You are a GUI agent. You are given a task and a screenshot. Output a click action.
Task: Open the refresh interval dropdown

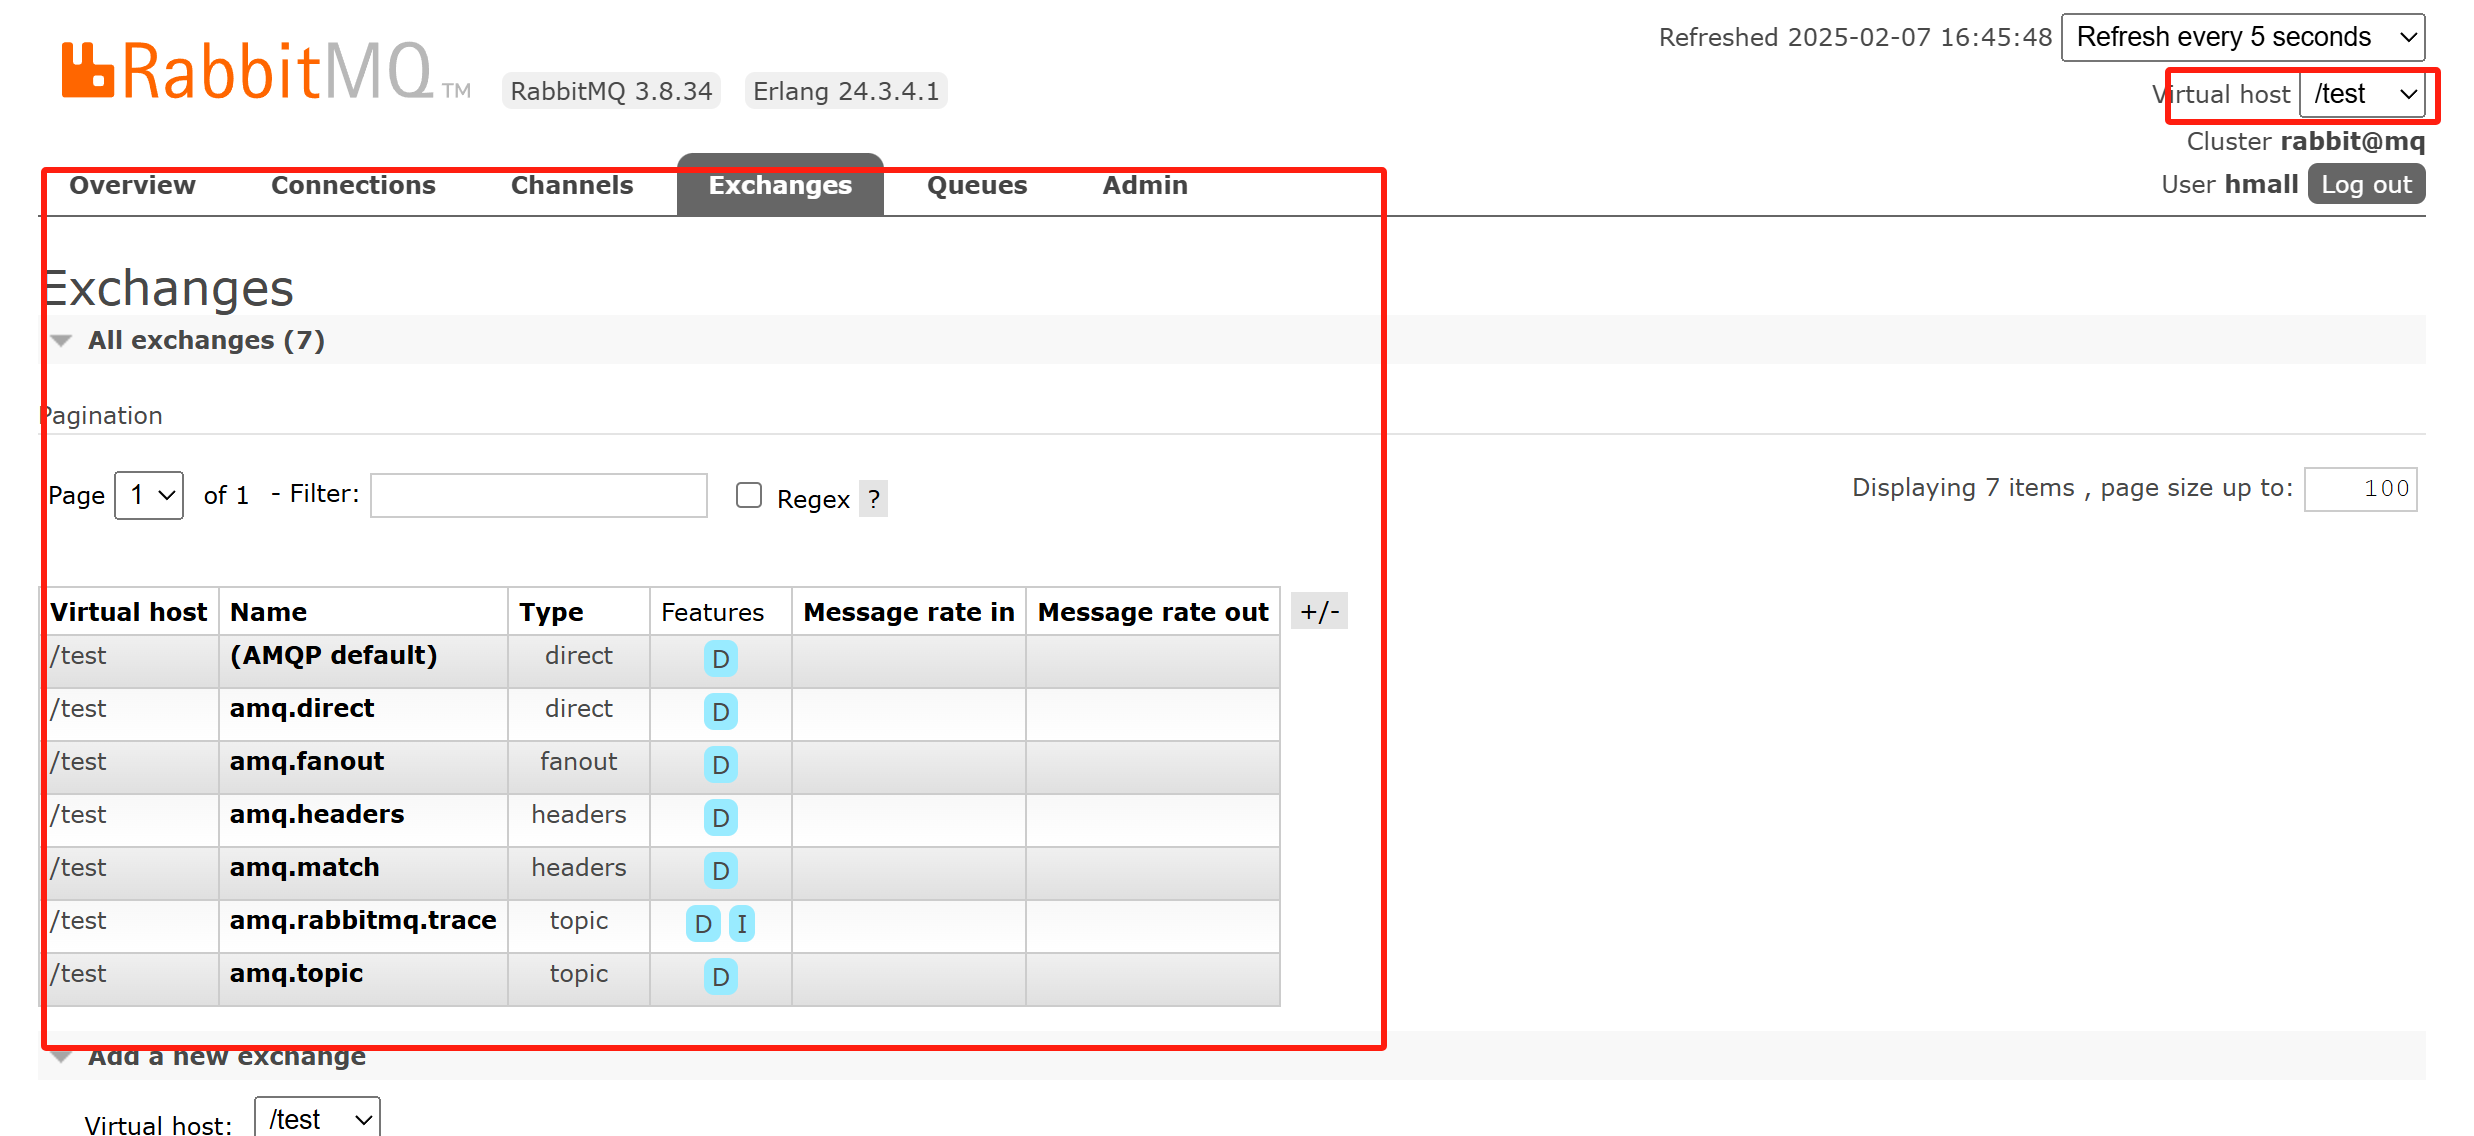pos(2242,37)
